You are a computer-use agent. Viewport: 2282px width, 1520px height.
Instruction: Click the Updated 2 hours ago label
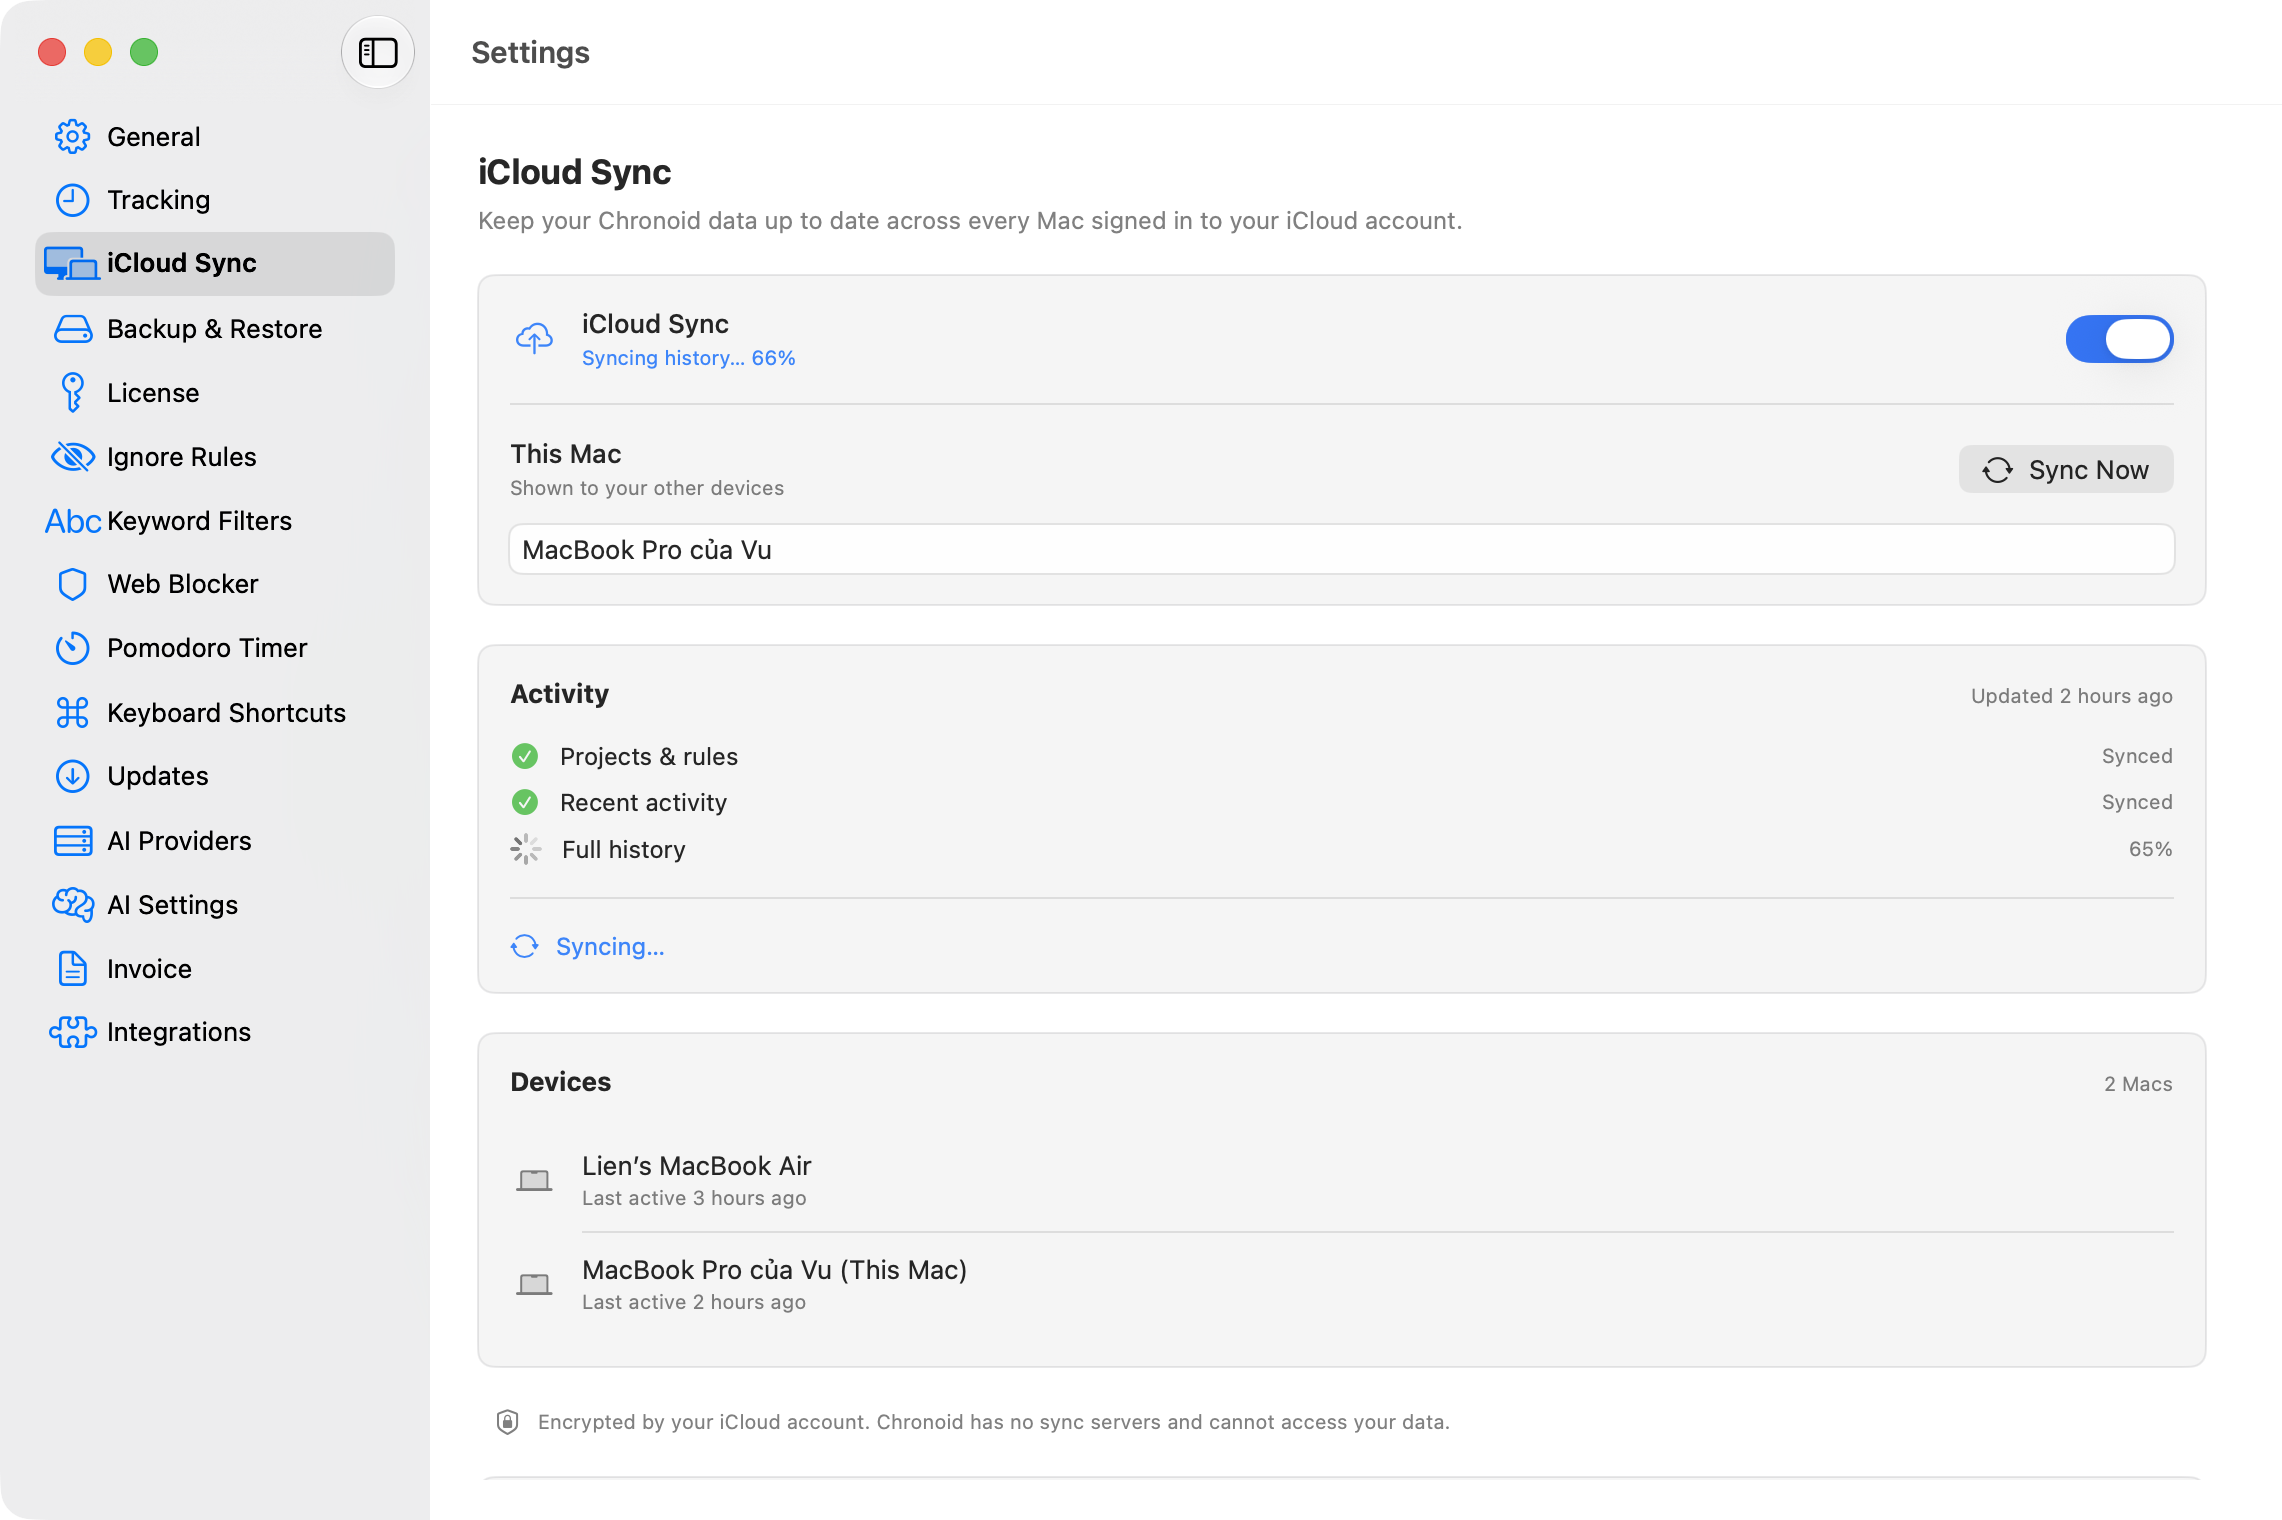point(2072,696)
